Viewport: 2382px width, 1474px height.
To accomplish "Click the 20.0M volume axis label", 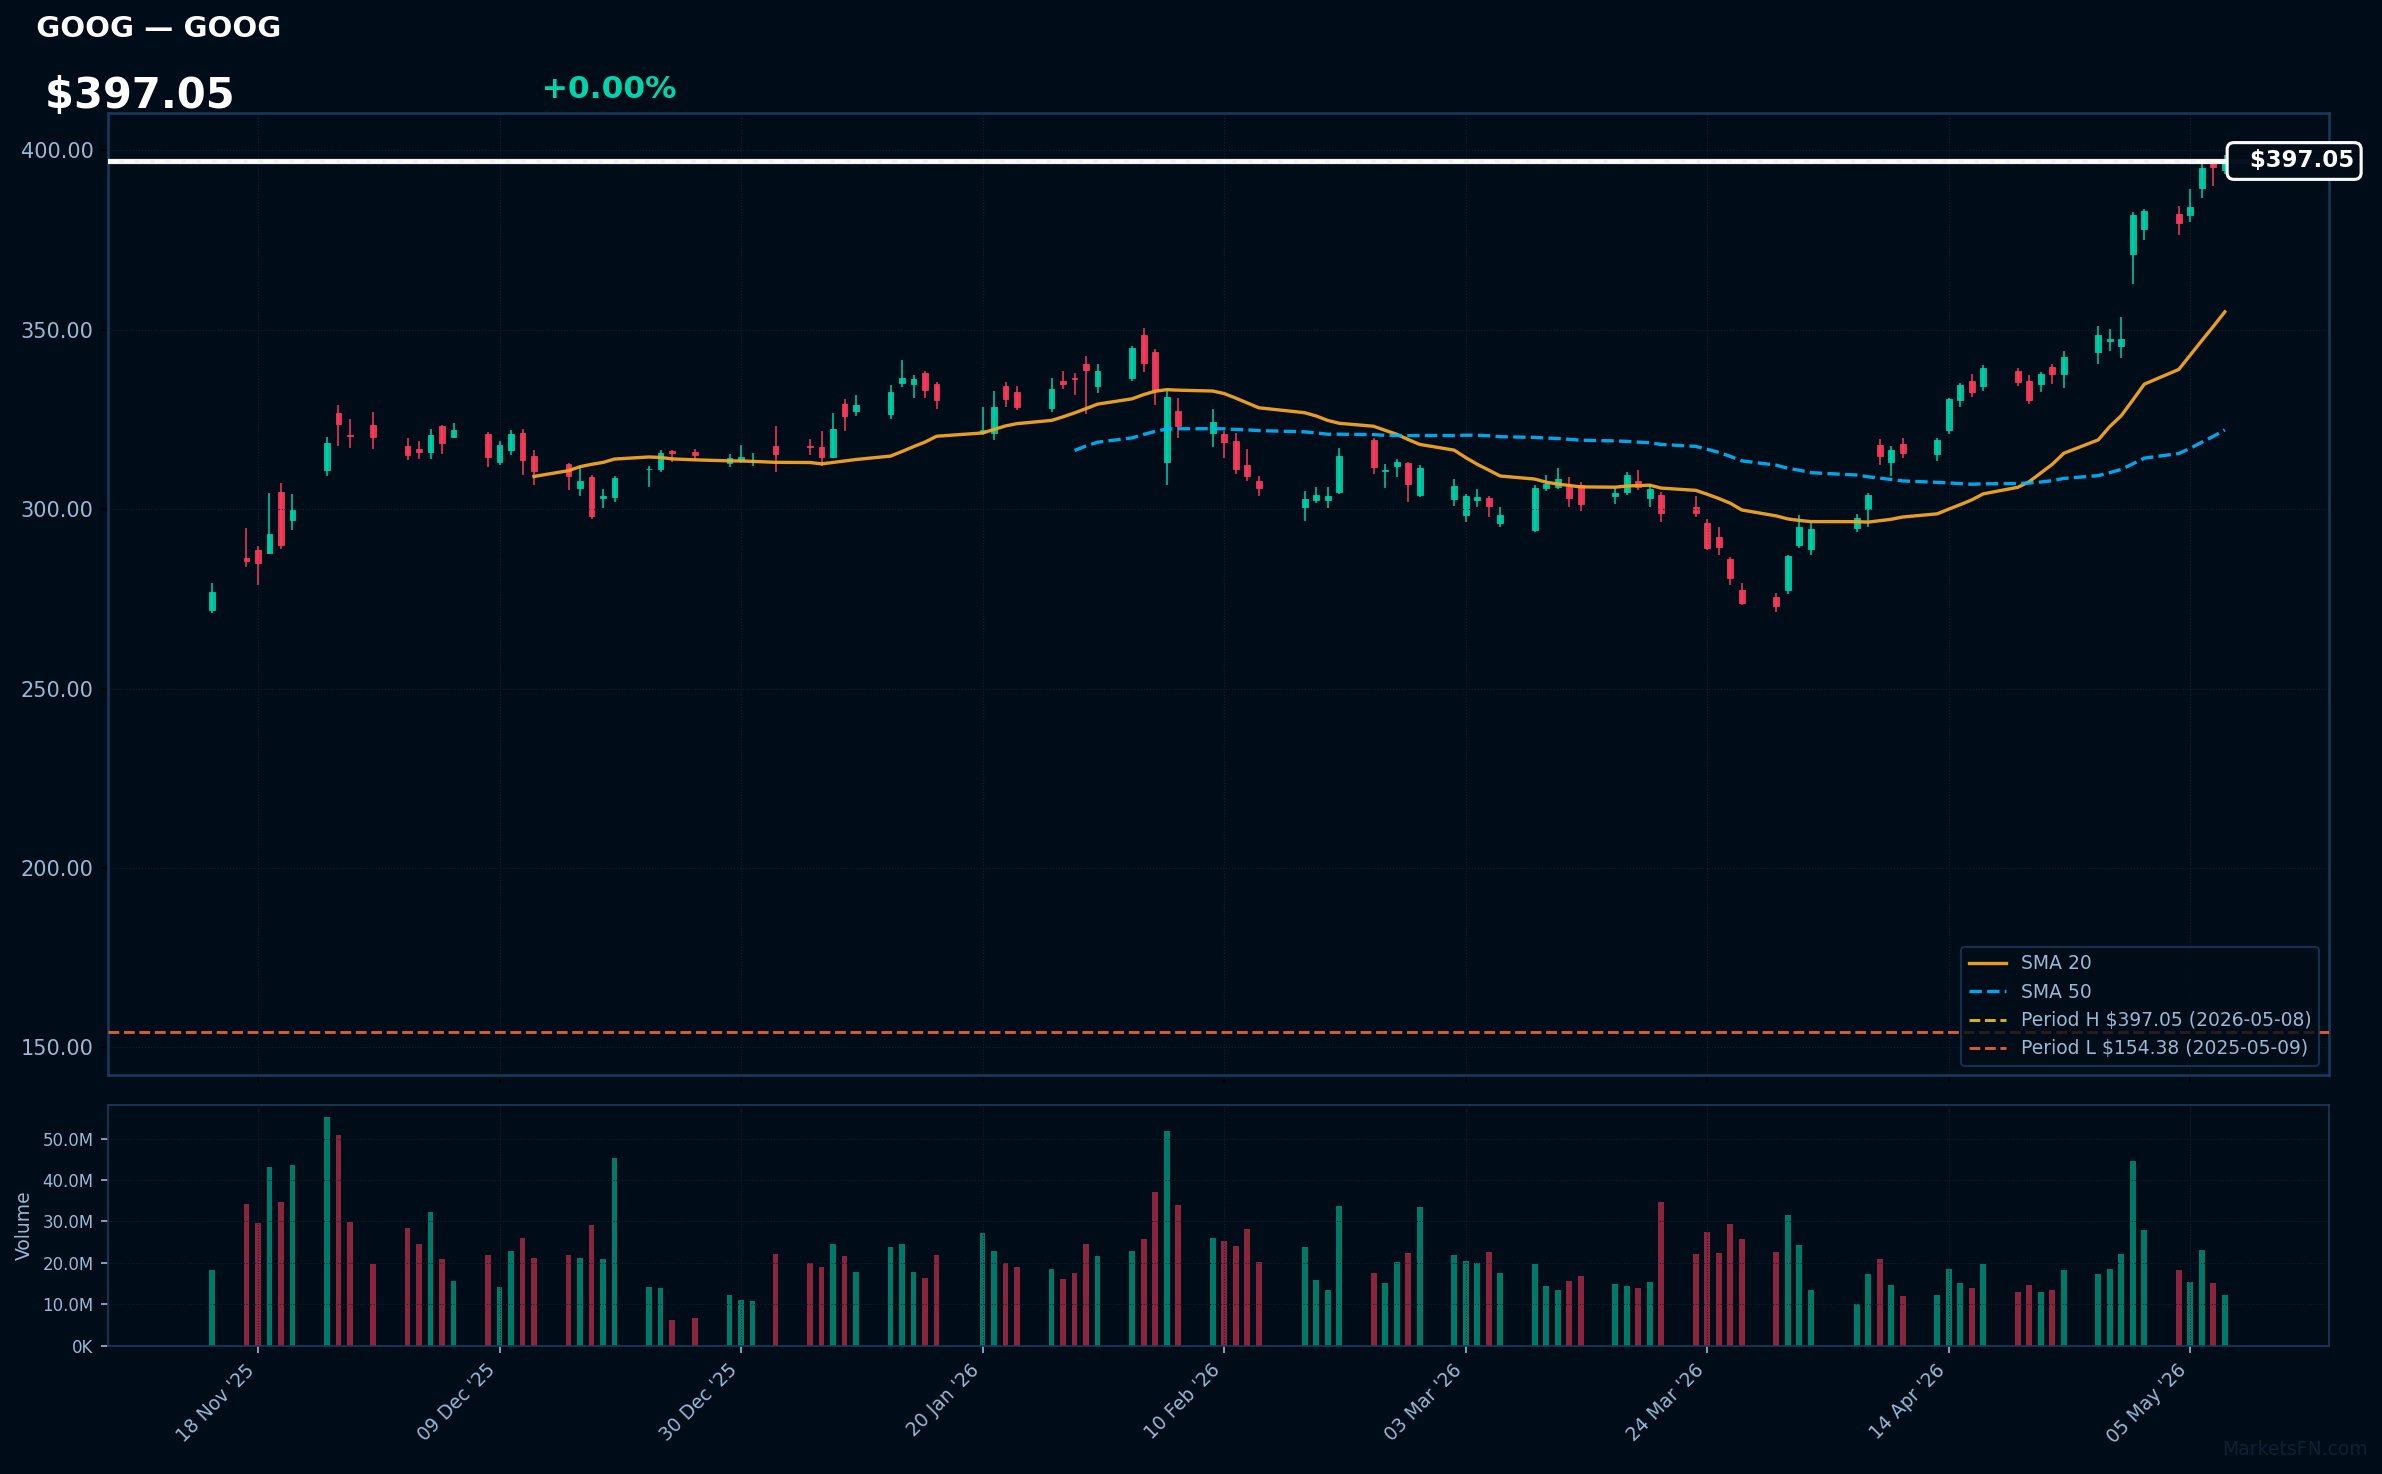I will click(x=68, y=1264).
